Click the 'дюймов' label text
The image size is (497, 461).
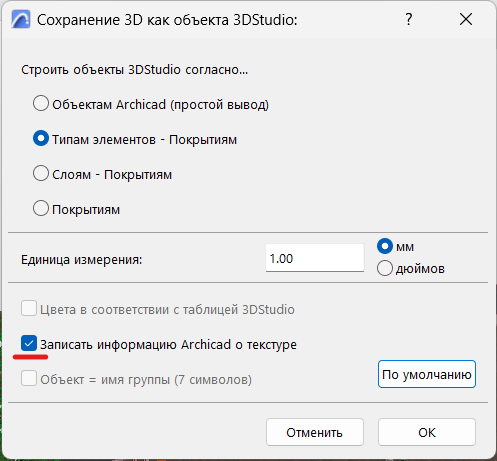(420, 268)
